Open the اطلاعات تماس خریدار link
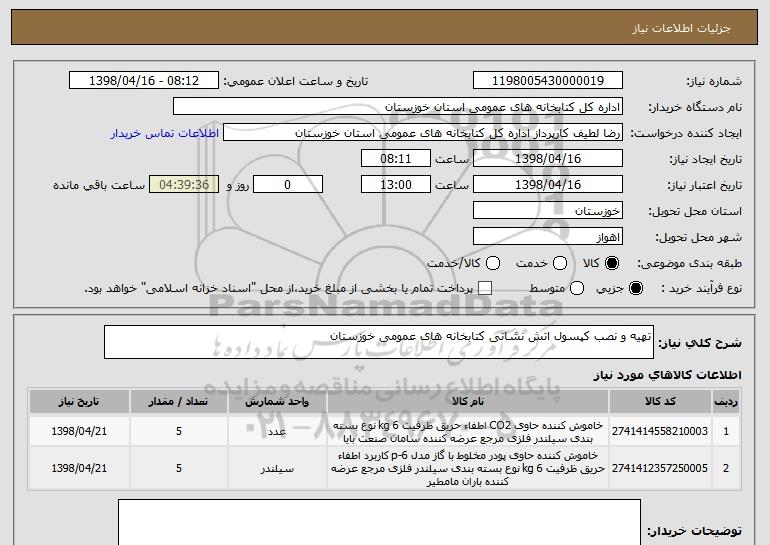Image resolution: width=770 pixels, height=545 pixels. pos(163,133)
